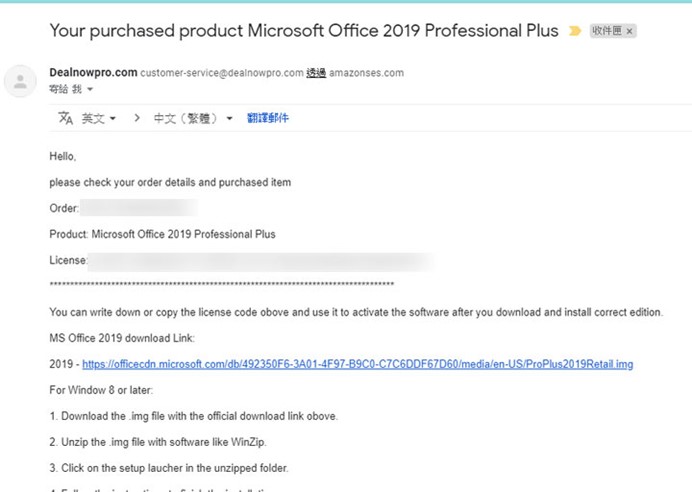This screenshot has height=492, width=692.
Task: Click the yellow importance marker beside subject
Action: [575, 31]
